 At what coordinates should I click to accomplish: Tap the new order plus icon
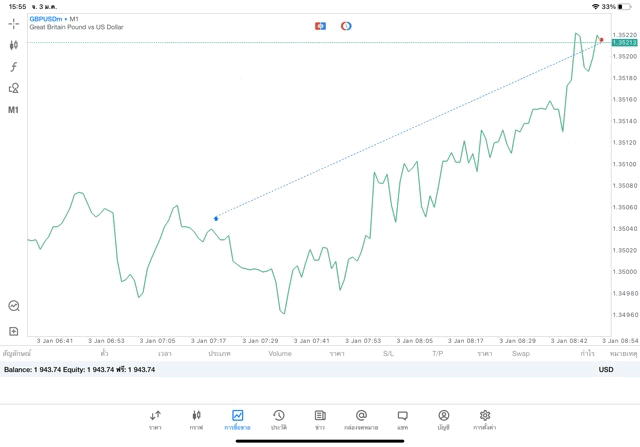(x=14, y=331)
